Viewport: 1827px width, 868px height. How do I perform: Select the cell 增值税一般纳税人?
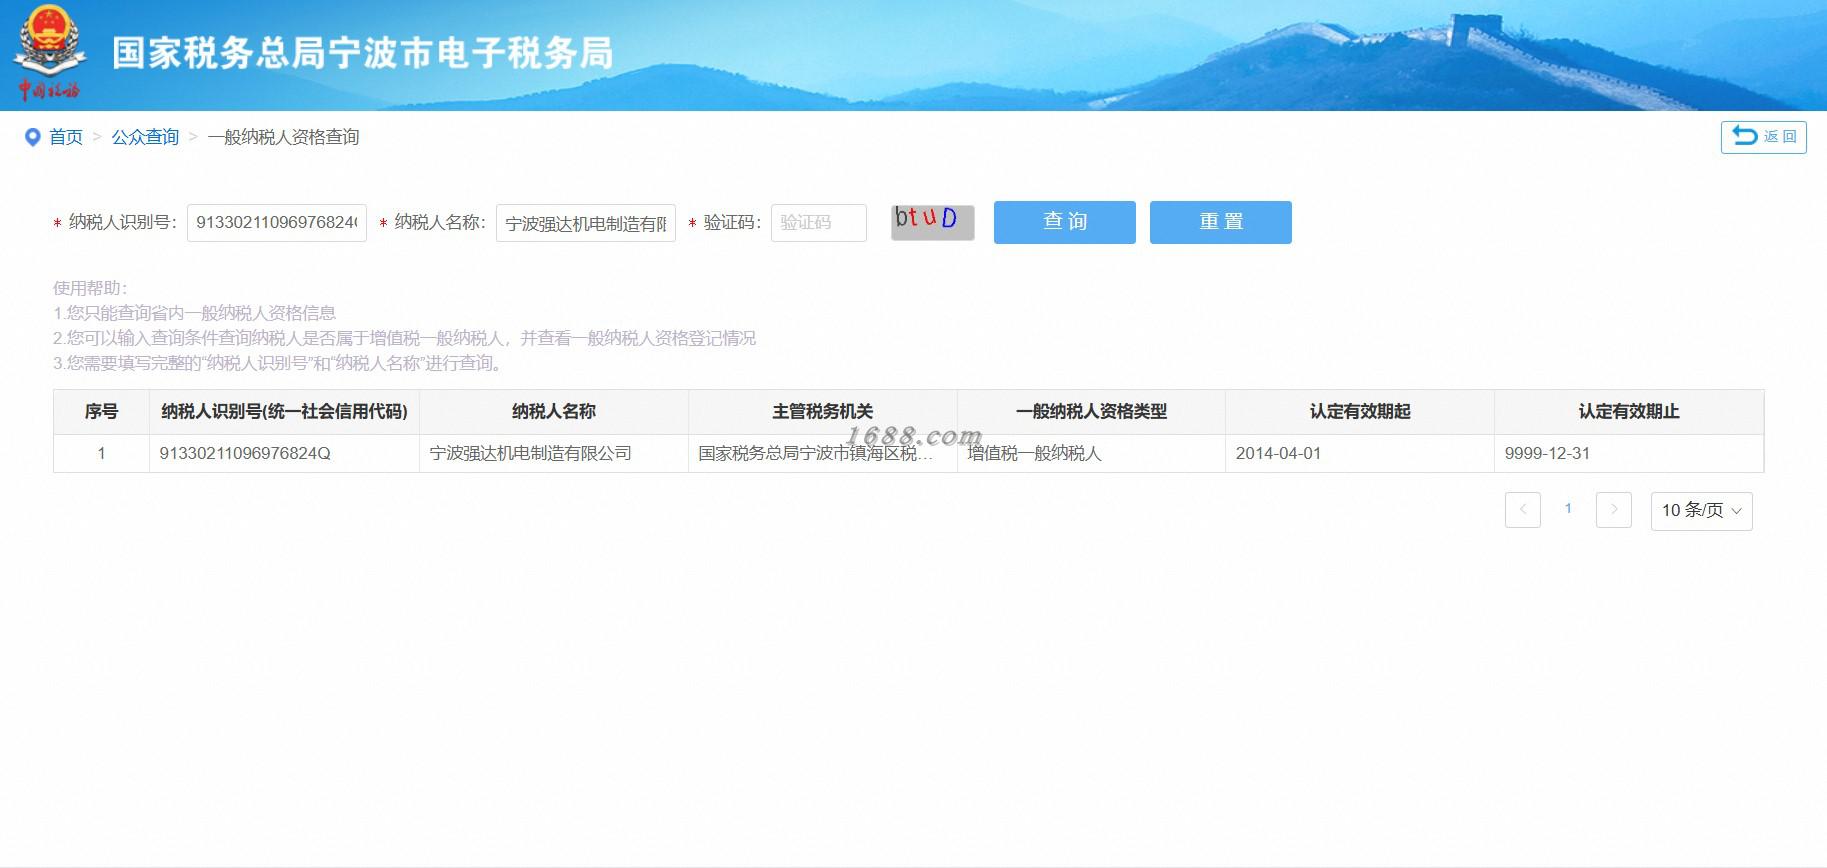1091,453
